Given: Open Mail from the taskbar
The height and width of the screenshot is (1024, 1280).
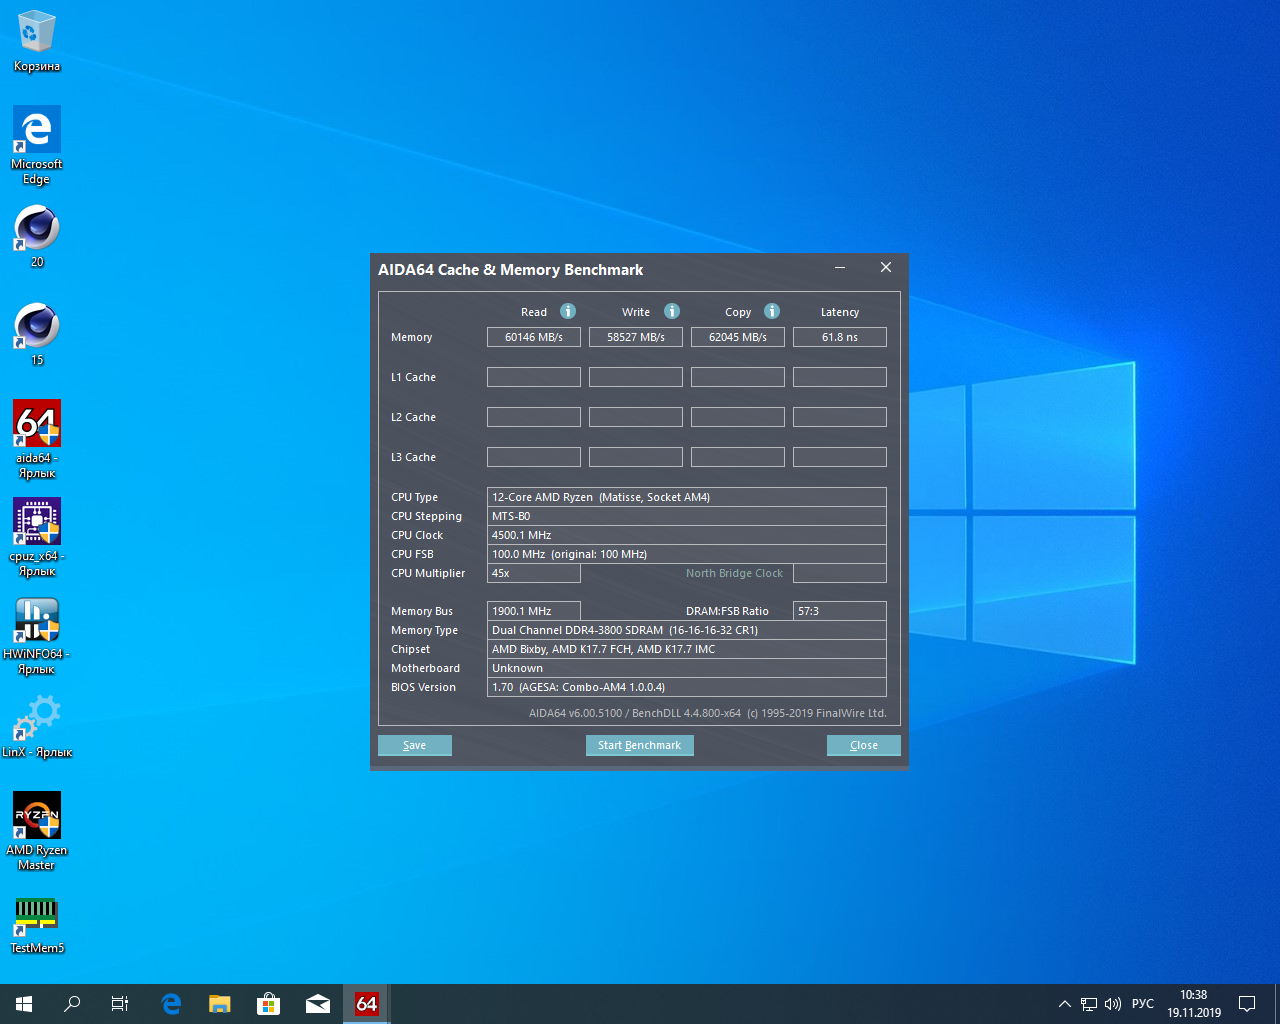Looking at the screenshot, I should (318, 1004).
